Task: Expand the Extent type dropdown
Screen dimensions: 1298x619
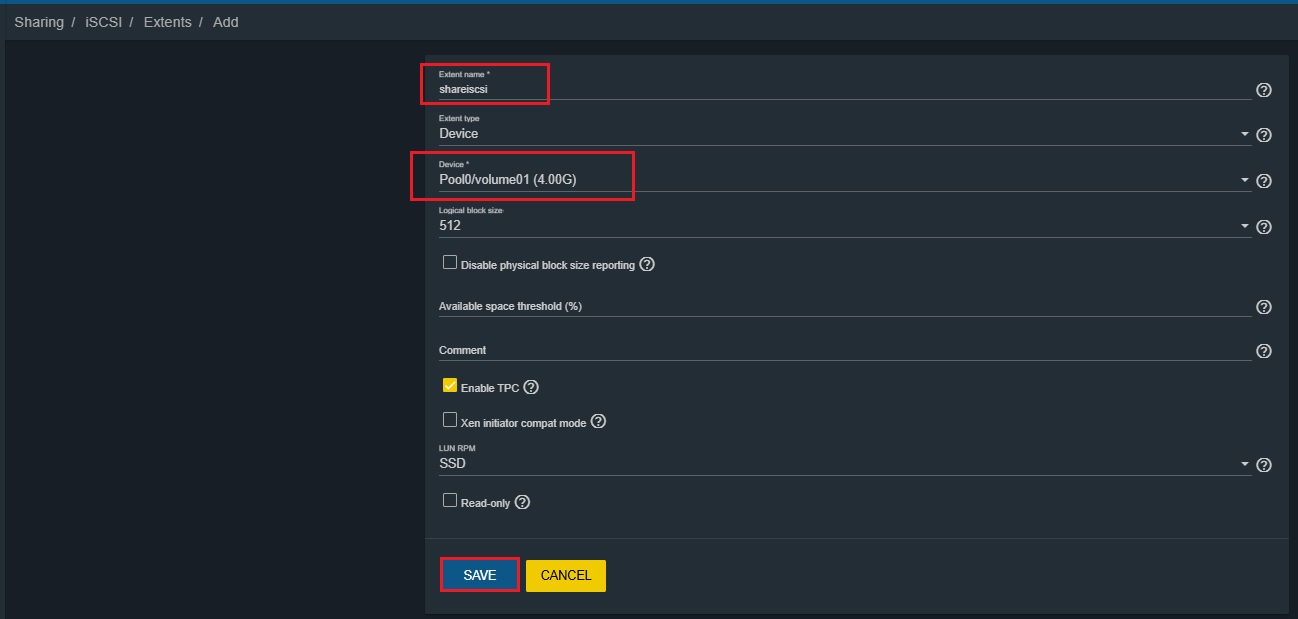Action: pos(840,134)
